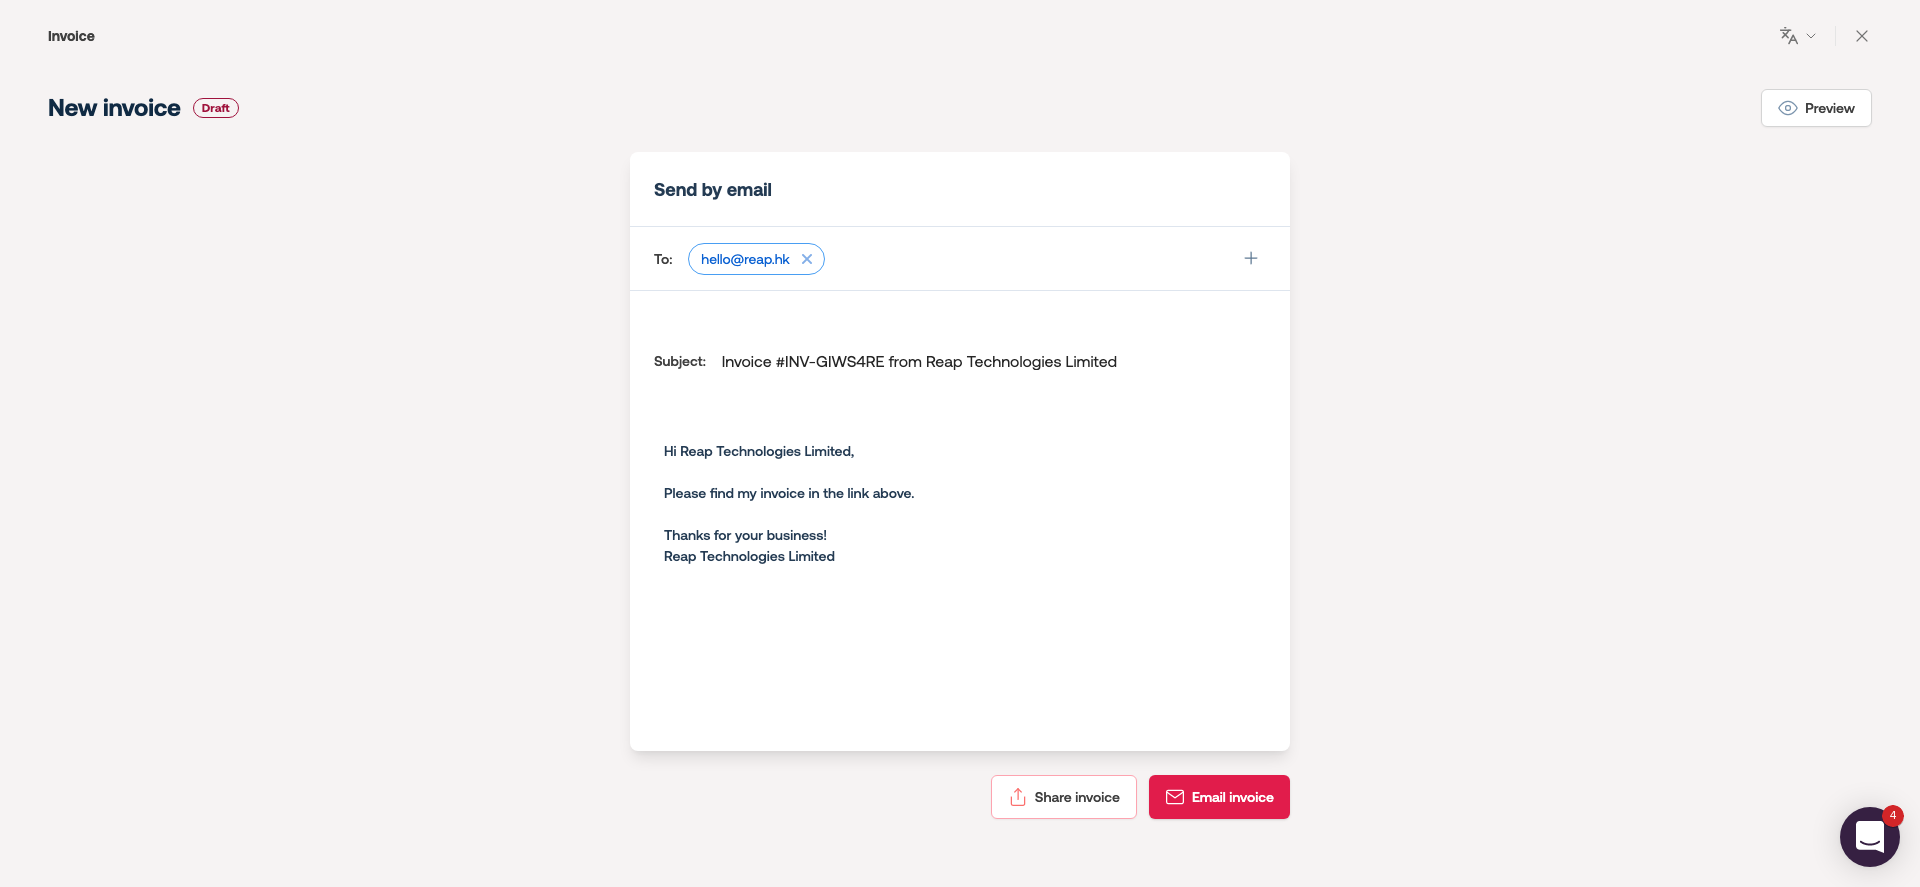Select the hello@reap.hk recipient chip
This screenshot has height=887, width=1920.
745,259
